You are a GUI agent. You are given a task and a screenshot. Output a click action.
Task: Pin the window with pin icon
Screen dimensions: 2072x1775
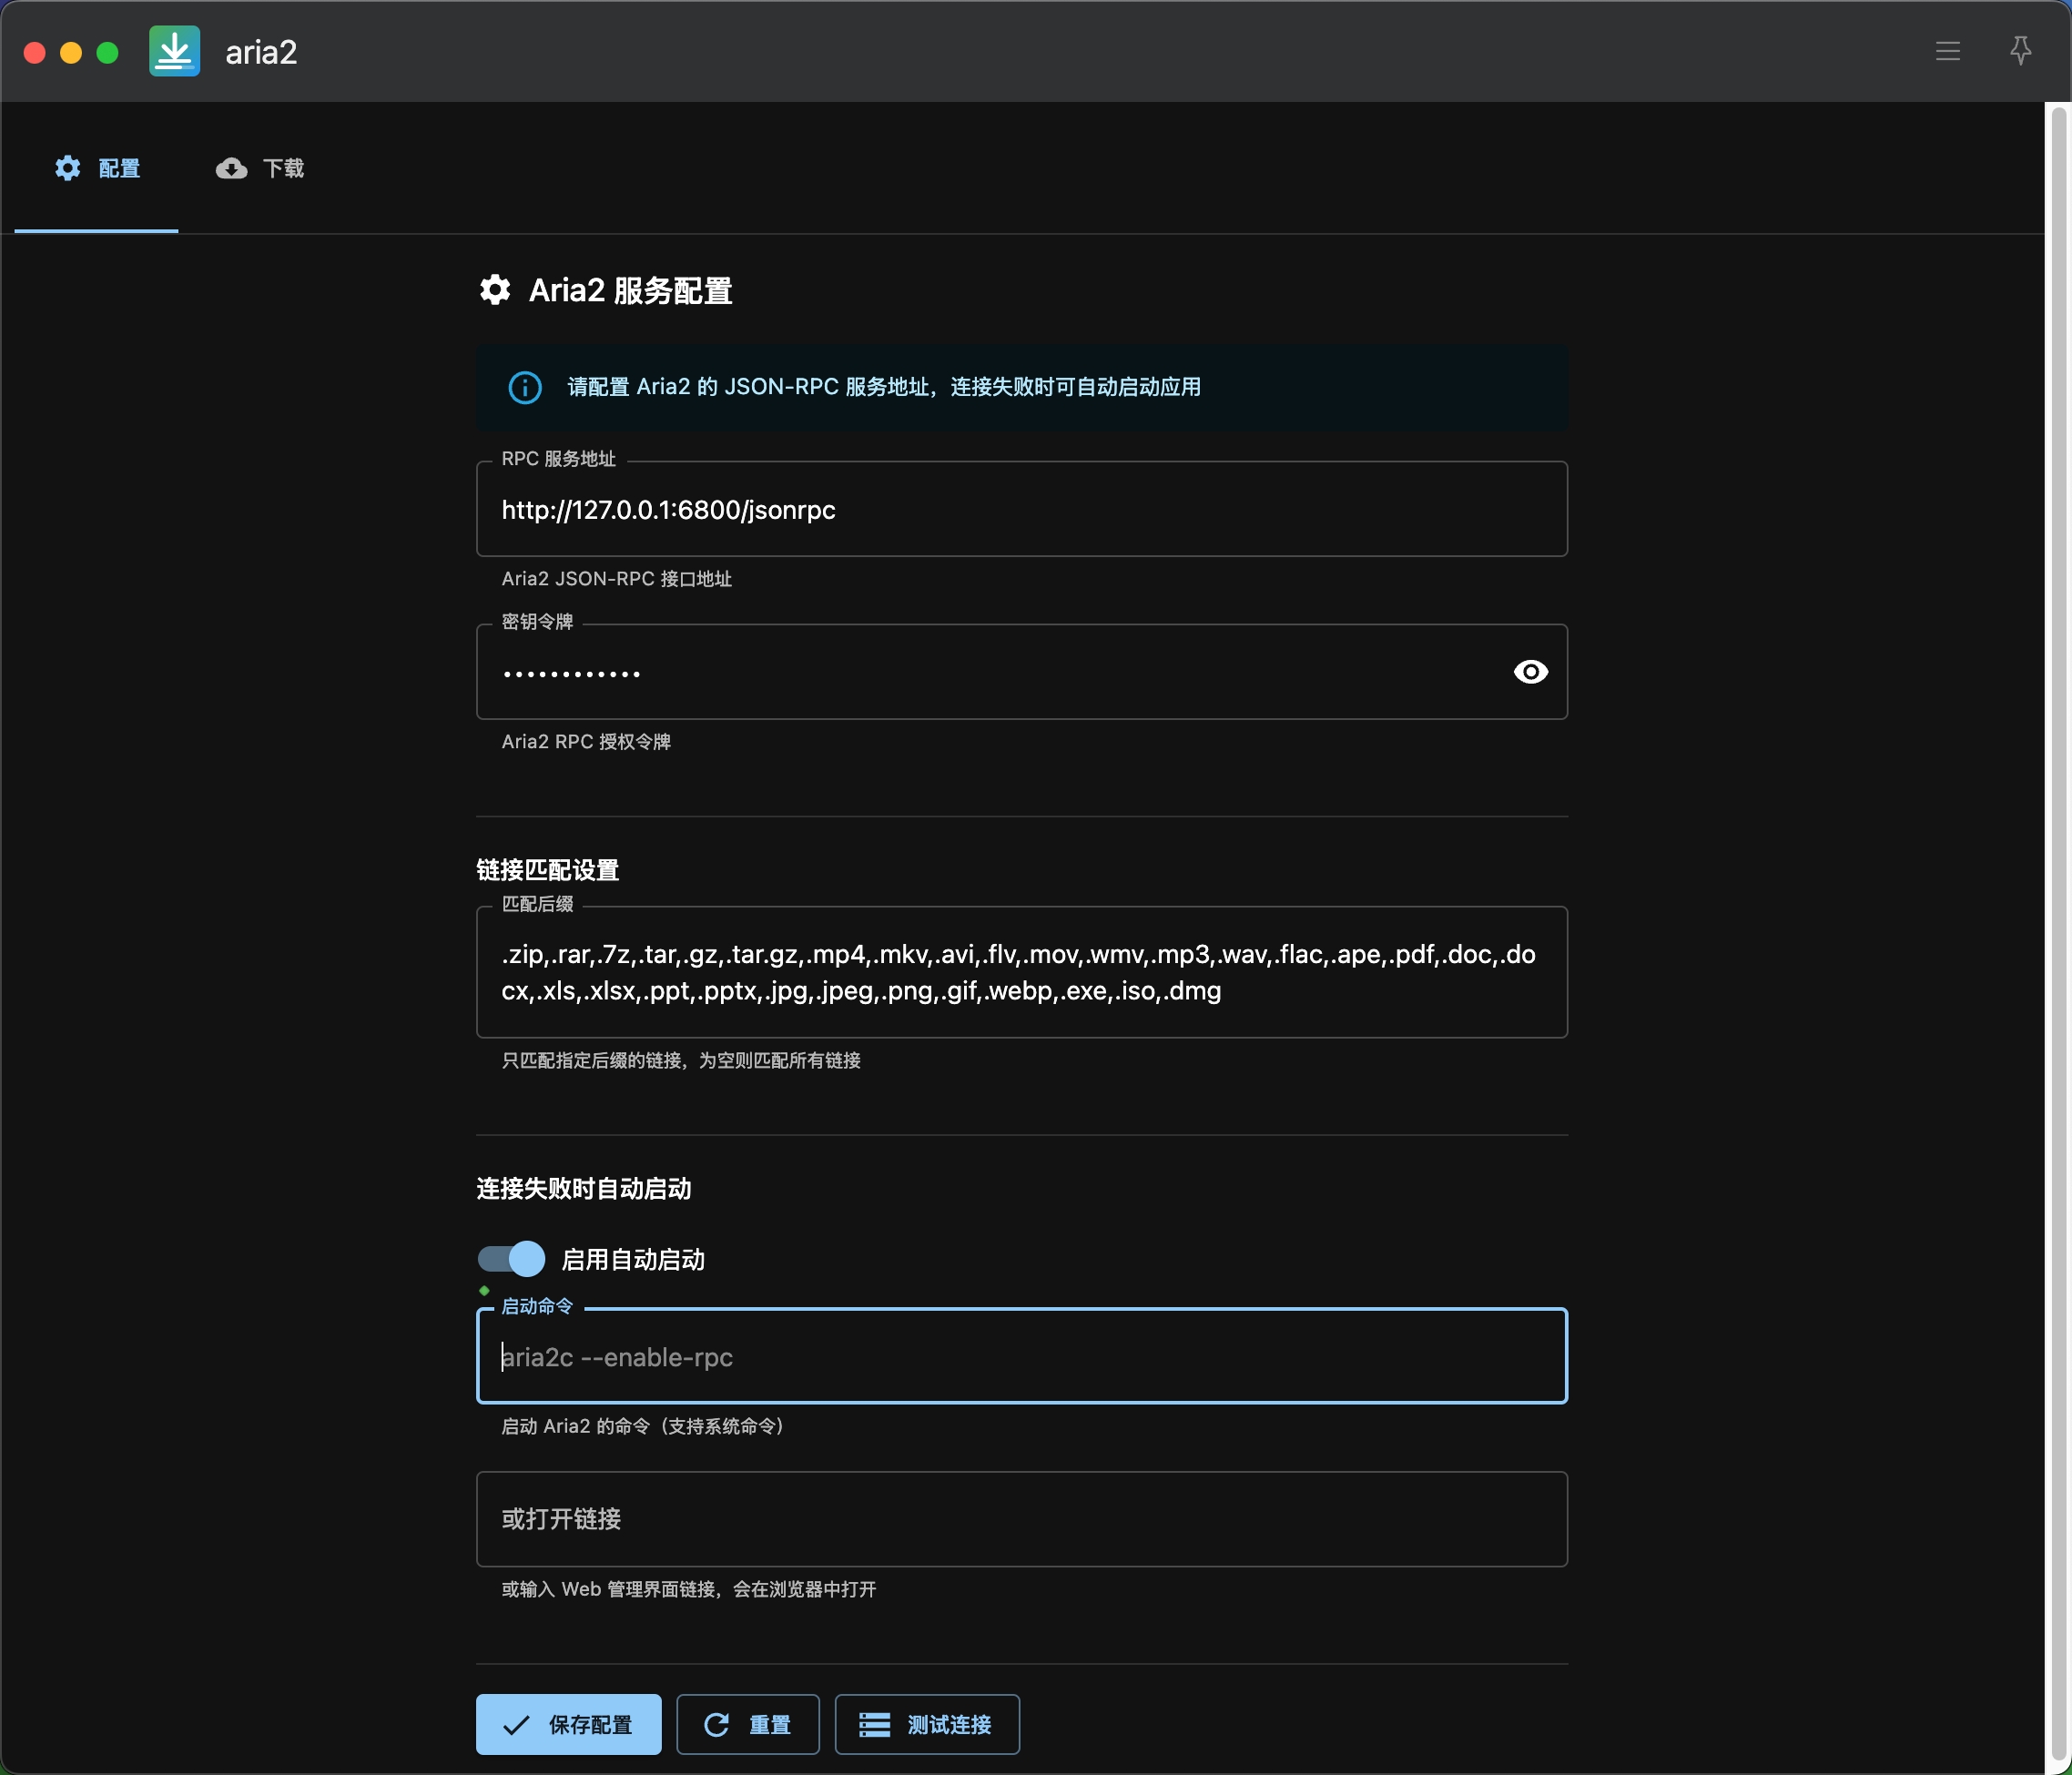(2020, 51)
